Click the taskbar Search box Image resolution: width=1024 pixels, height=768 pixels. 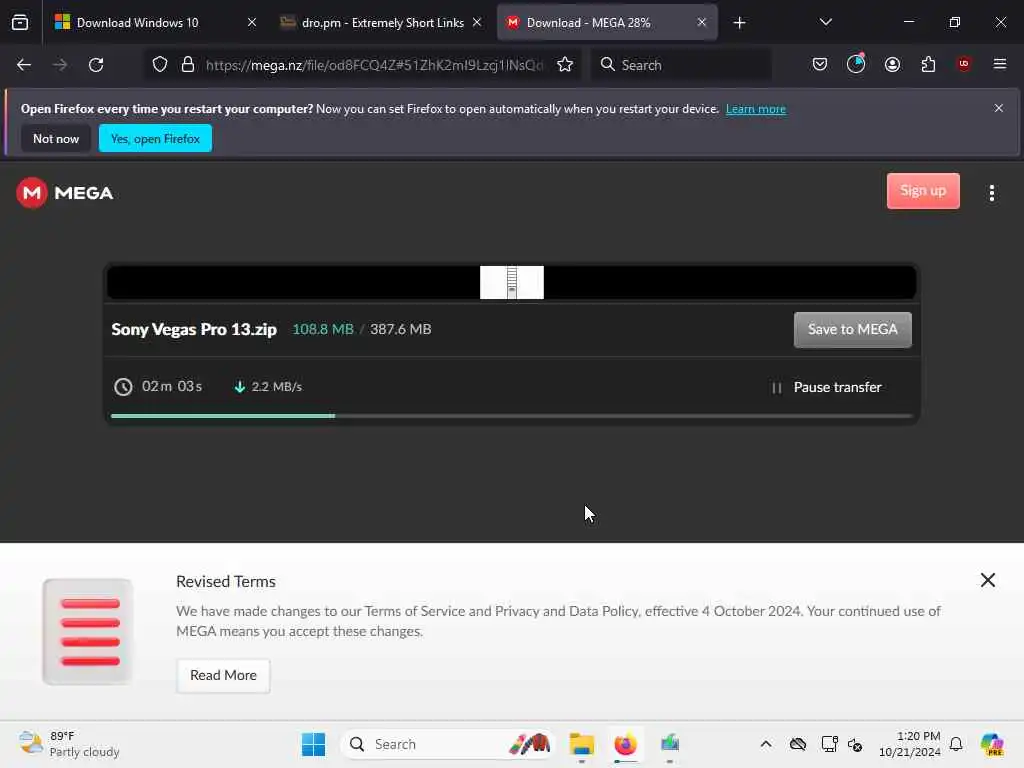click(x=447, y=744)
